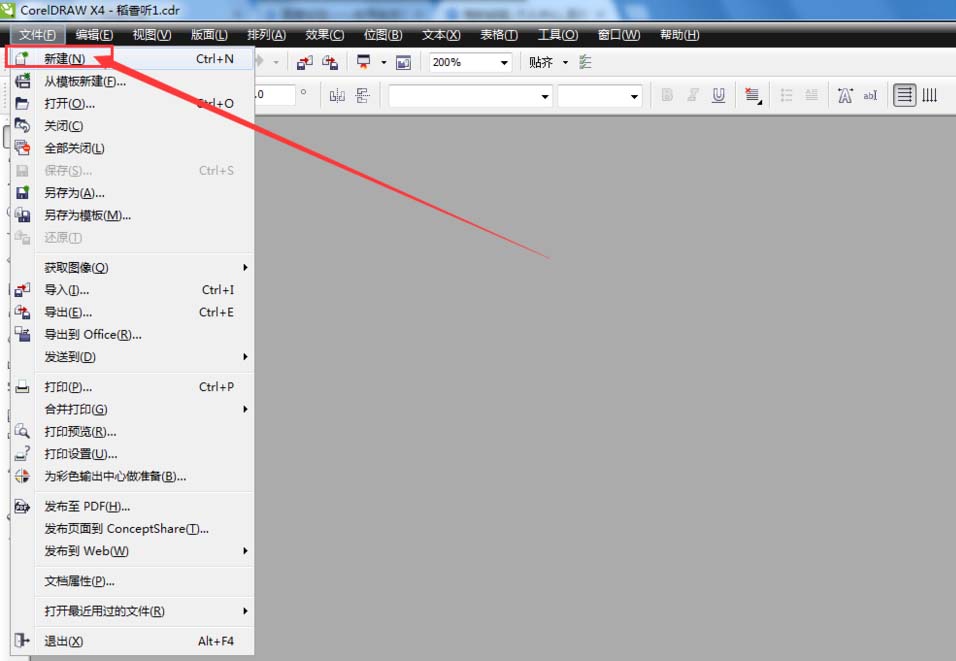This screenshot has width=956, height=661.
Task: Click the 发布至 PDF icon
Action: [22, 506]
